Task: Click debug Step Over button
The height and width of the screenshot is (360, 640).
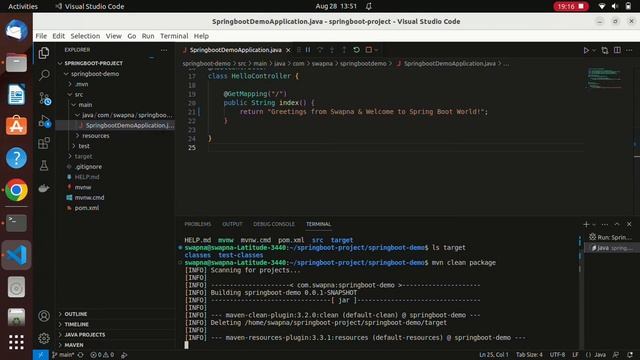Action: (x=320, y=50)
